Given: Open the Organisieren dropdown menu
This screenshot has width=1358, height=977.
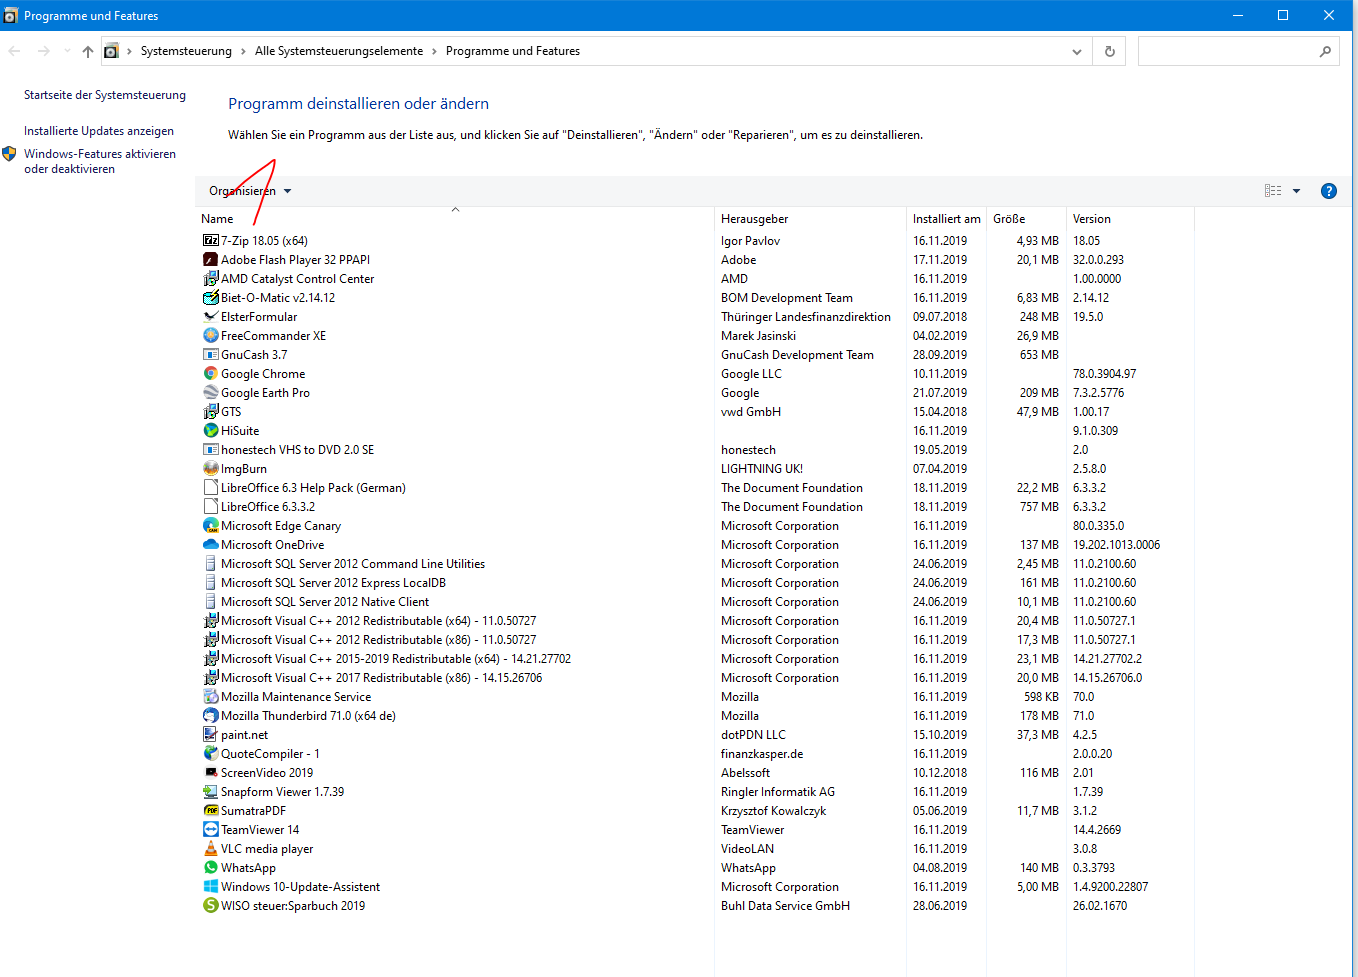Looking at the screenshot, I should pyautogui.click(x=250, y=191).
